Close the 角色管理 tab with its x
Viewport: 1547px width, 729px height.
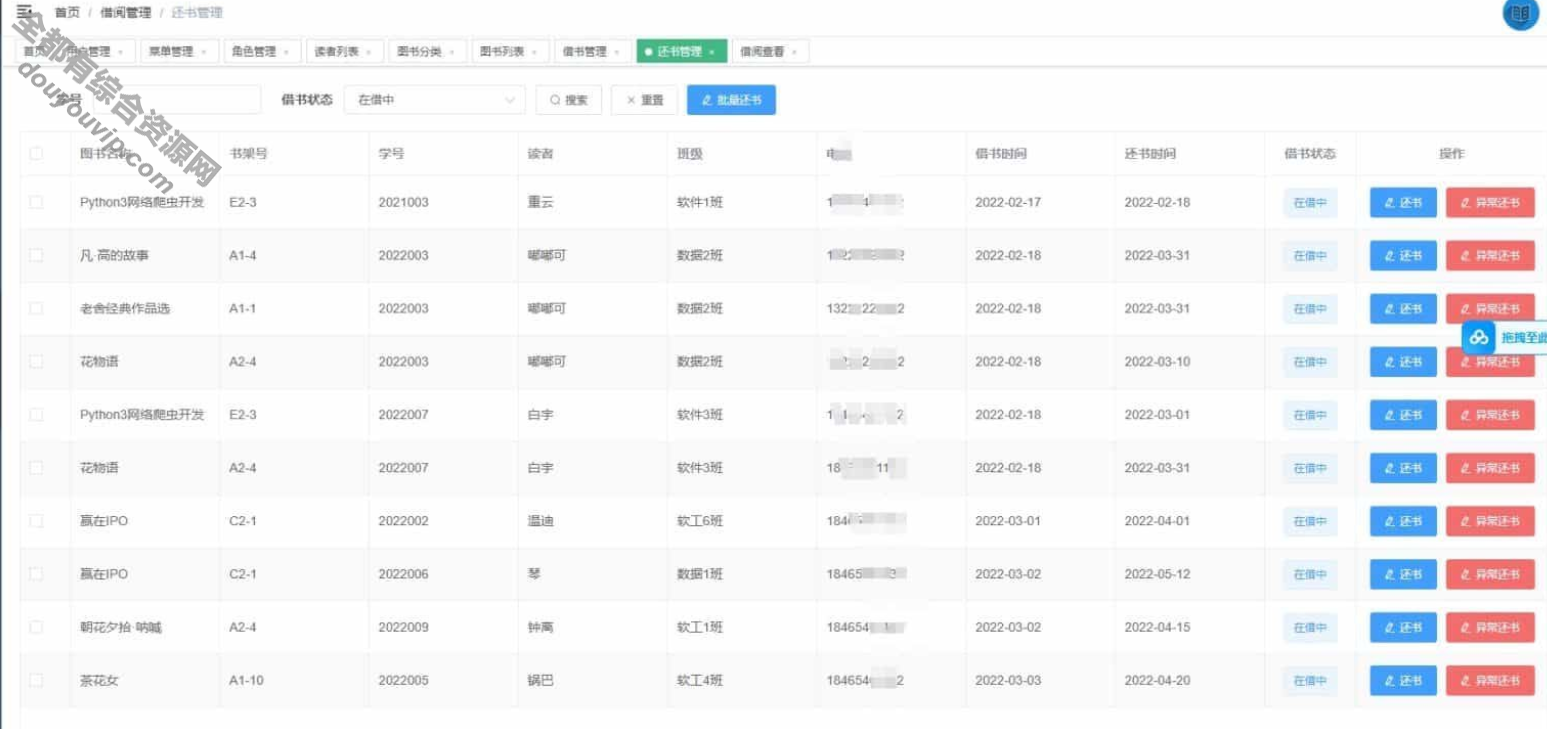point(286,52)
